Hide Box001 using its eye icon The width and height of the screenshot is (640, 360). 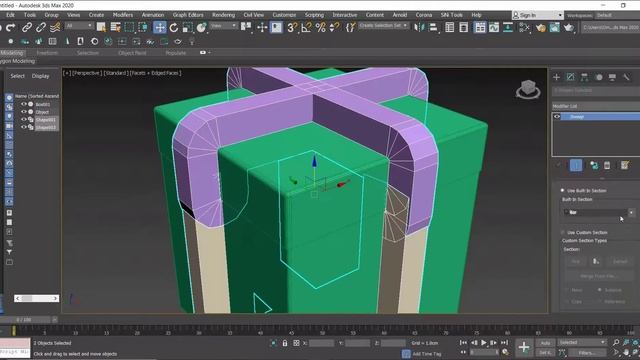[24, 104]
